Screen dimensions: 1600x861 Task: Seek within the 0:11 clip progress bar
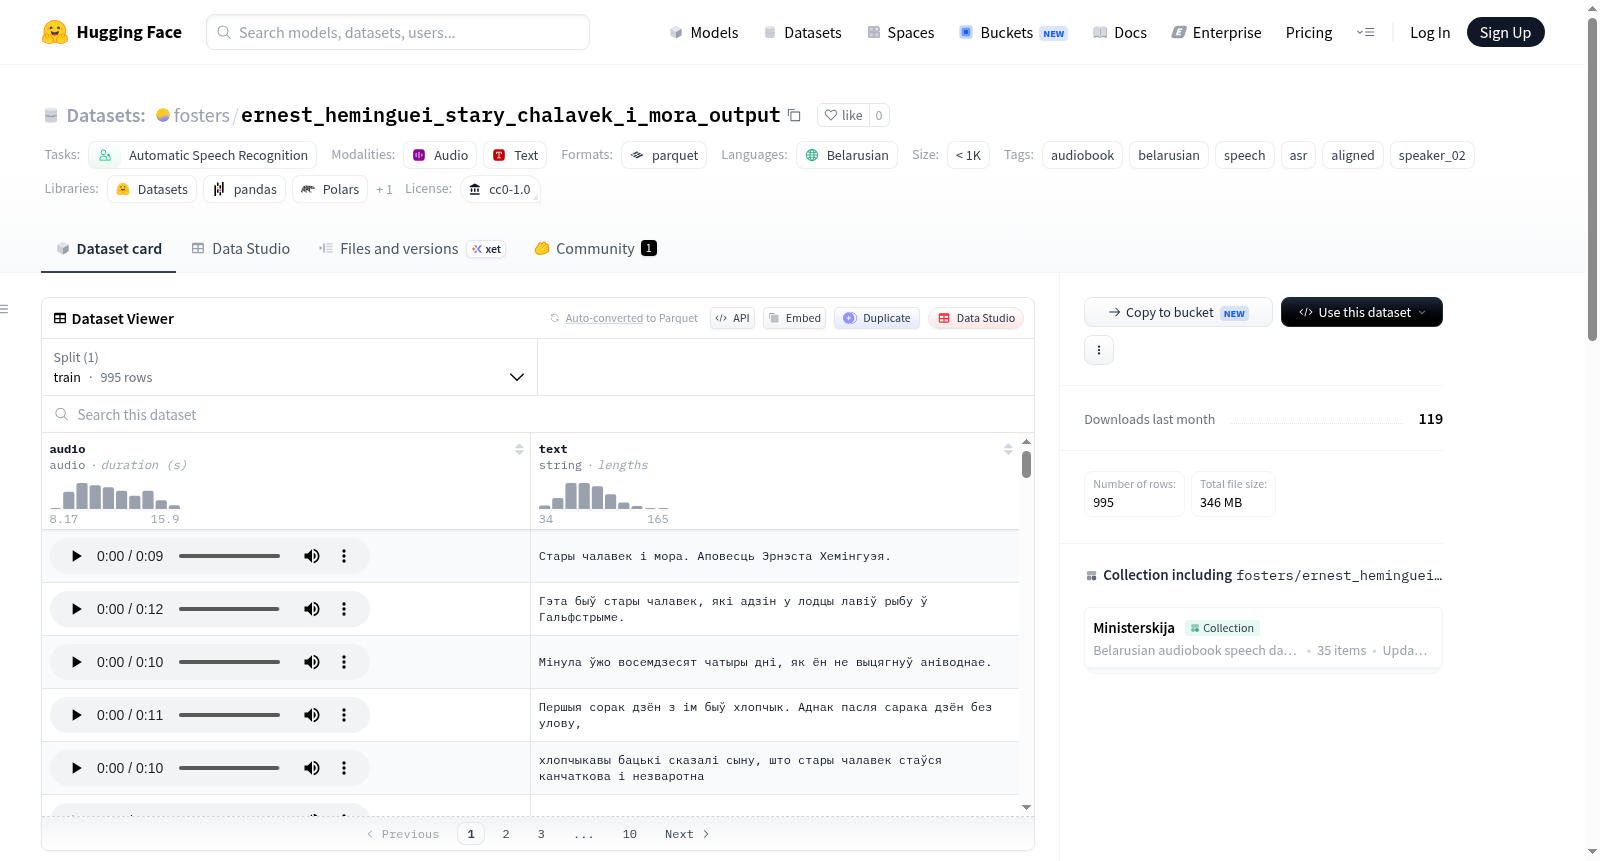tap(229, 715)
